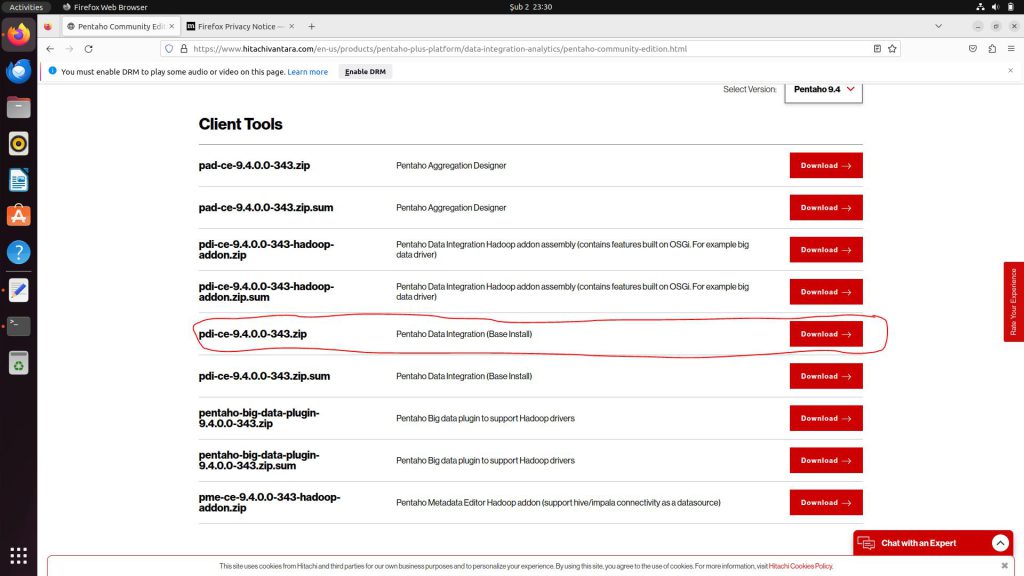The image size is (1024, 576).
Task: Bookmark this page with the star
Action: coord(892,49)
